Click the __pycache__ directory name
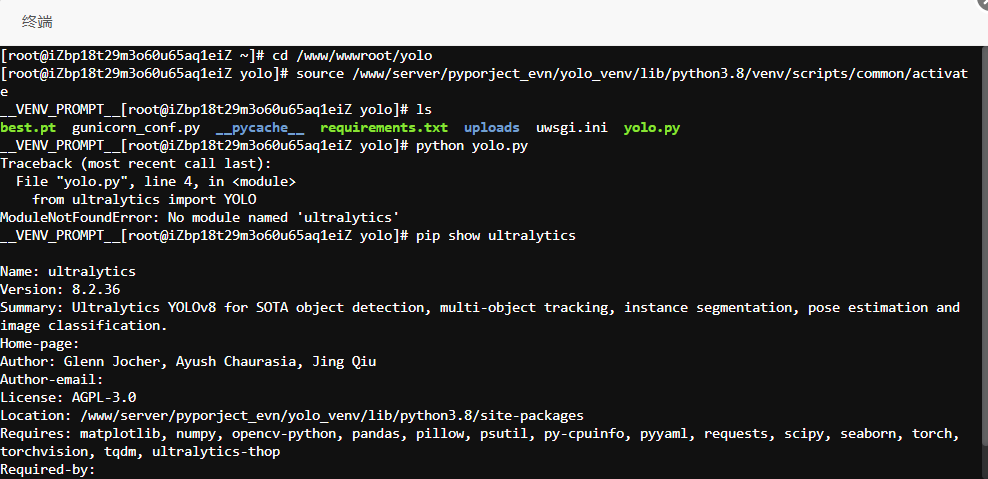The width and height of the screenshot is (988, 479). [x=260, y=128]
